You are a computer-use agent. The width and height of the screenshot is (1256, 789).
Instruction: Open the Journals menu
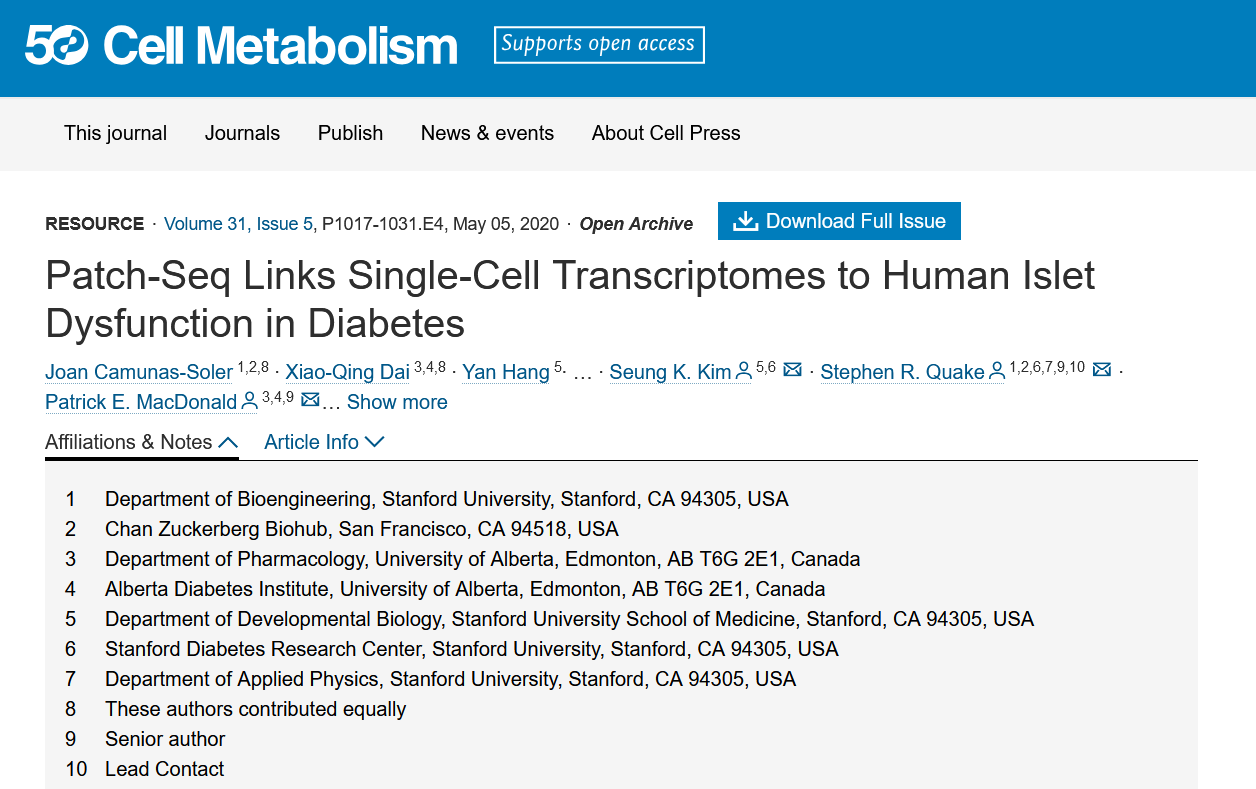point(242,133)
